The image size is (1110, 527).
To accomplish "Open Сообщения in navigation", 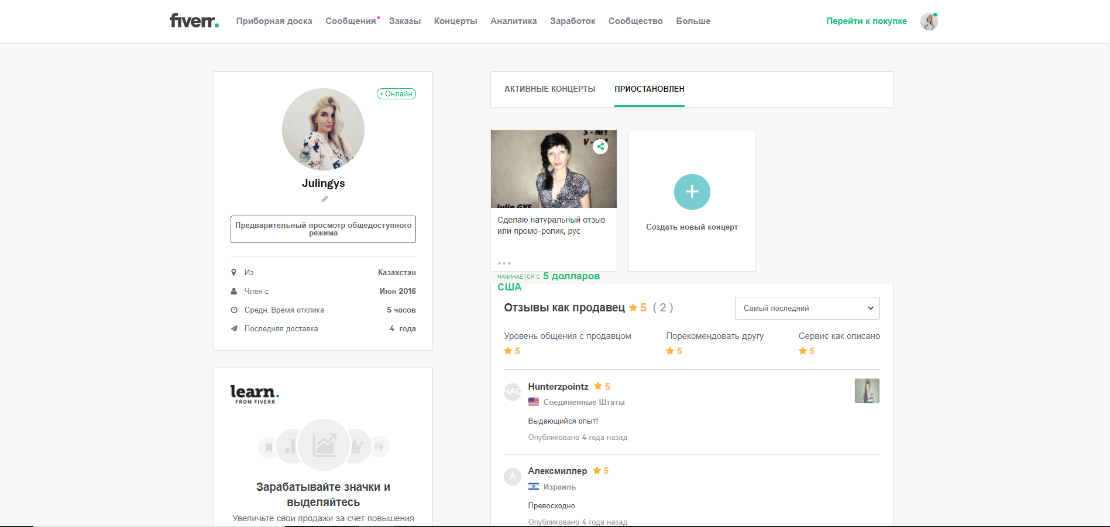I will (350, 21).
